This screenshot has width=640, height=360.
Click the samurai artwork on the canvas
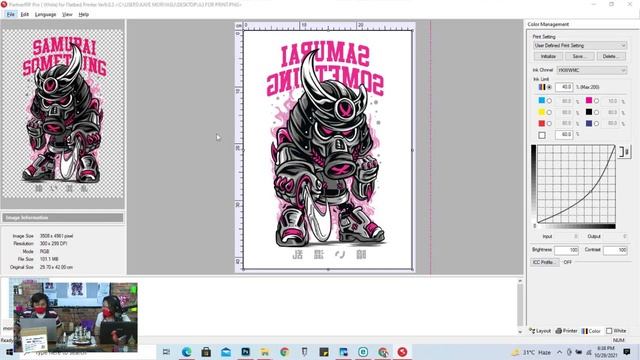[328, 150]
